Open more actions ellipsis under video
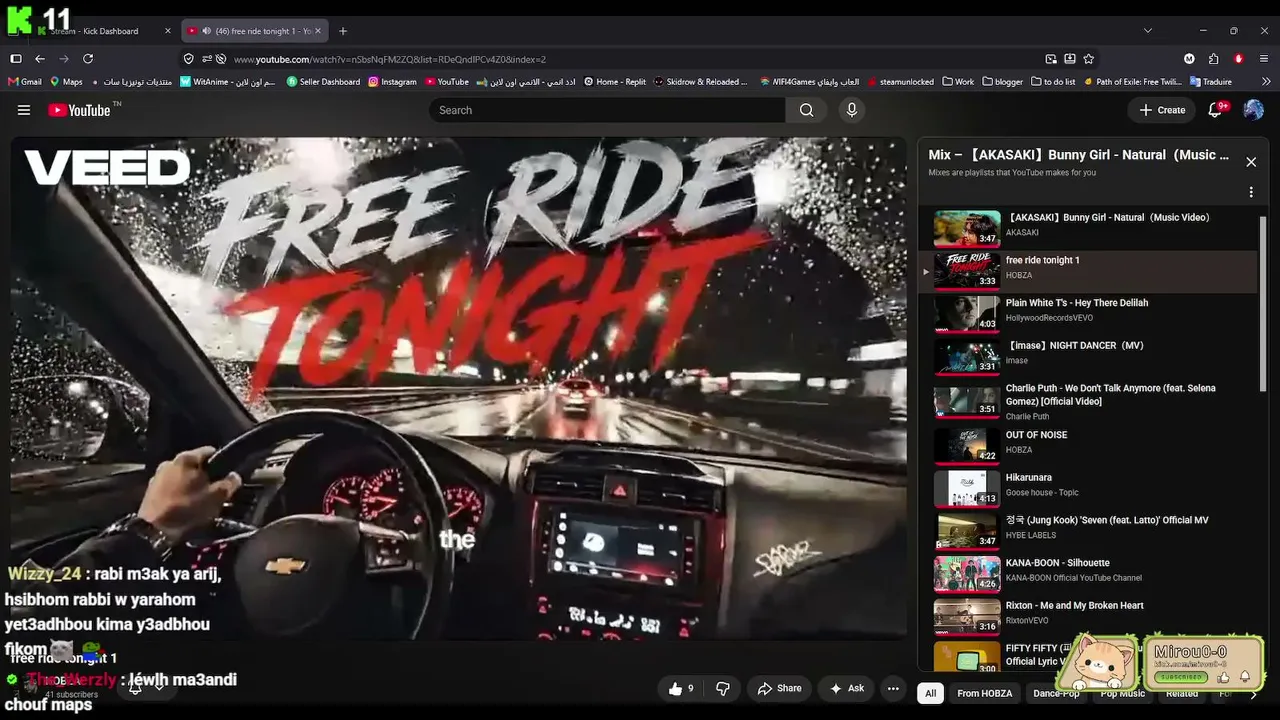The height and width of the screenshot is (720, 1280). click(x=893, y=688)
